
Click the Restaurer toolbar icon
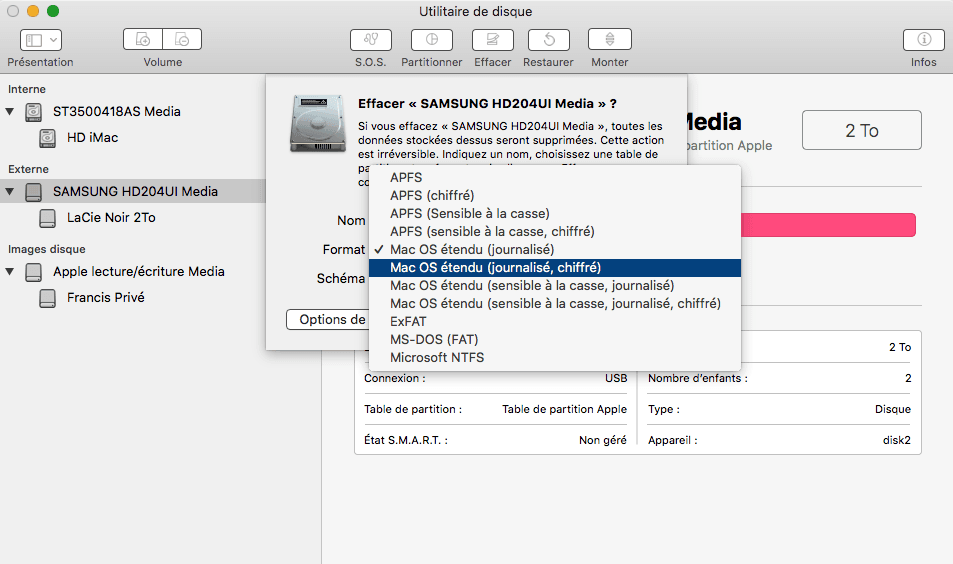click(x=549, y=40)
